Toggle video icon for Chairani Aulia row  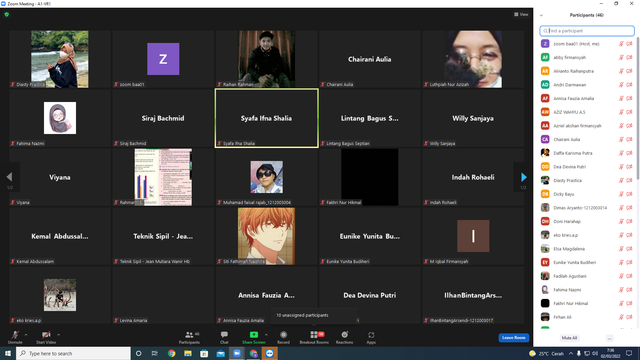click(x=629, y=140)
